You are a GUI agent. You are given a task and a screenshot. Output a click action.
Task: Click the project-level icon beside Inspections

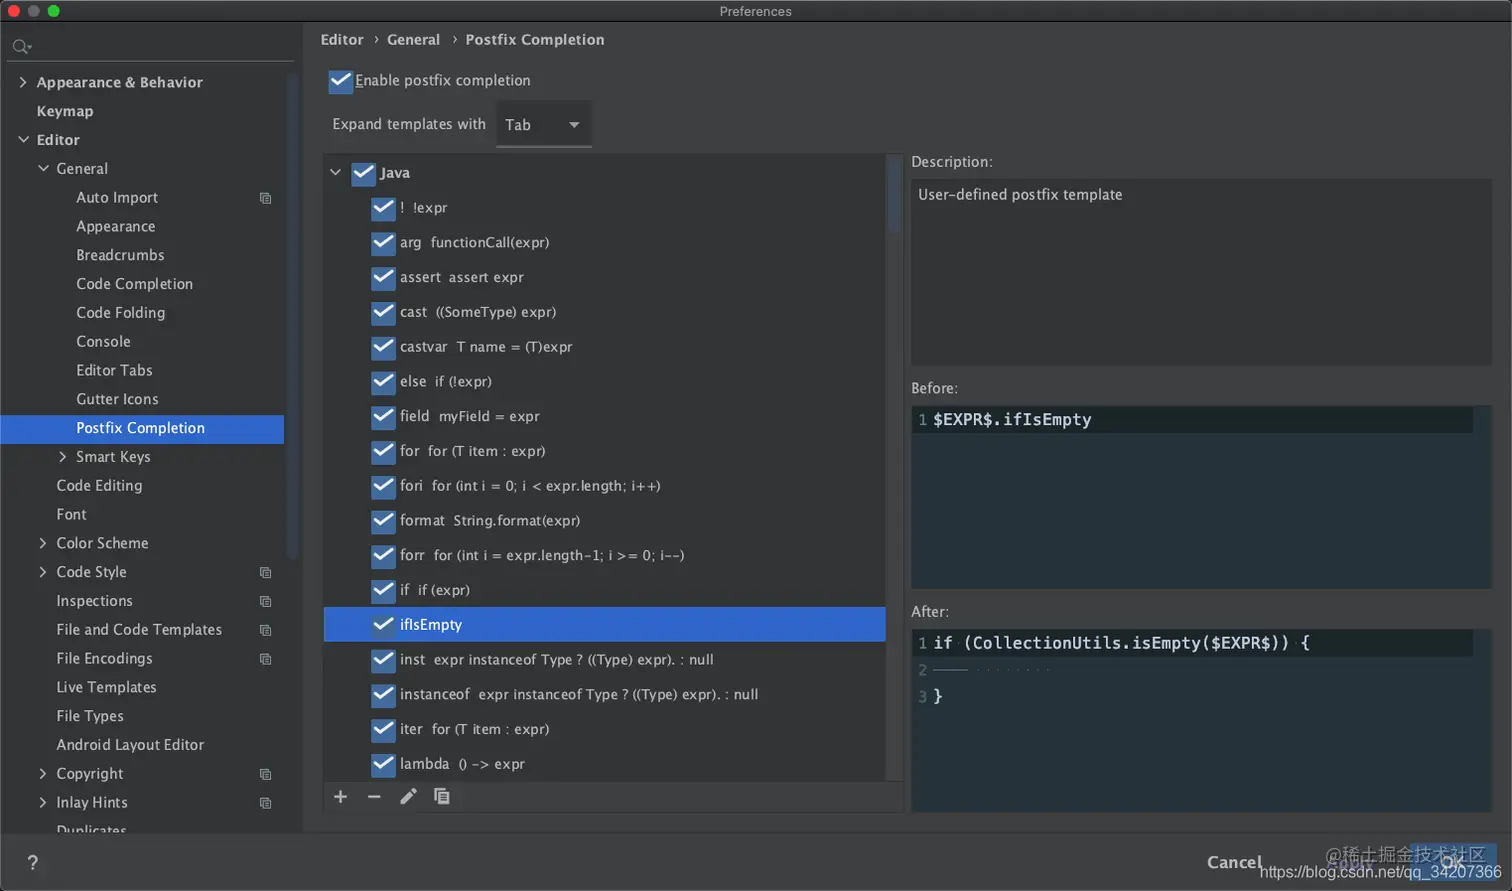coord(265,601)
